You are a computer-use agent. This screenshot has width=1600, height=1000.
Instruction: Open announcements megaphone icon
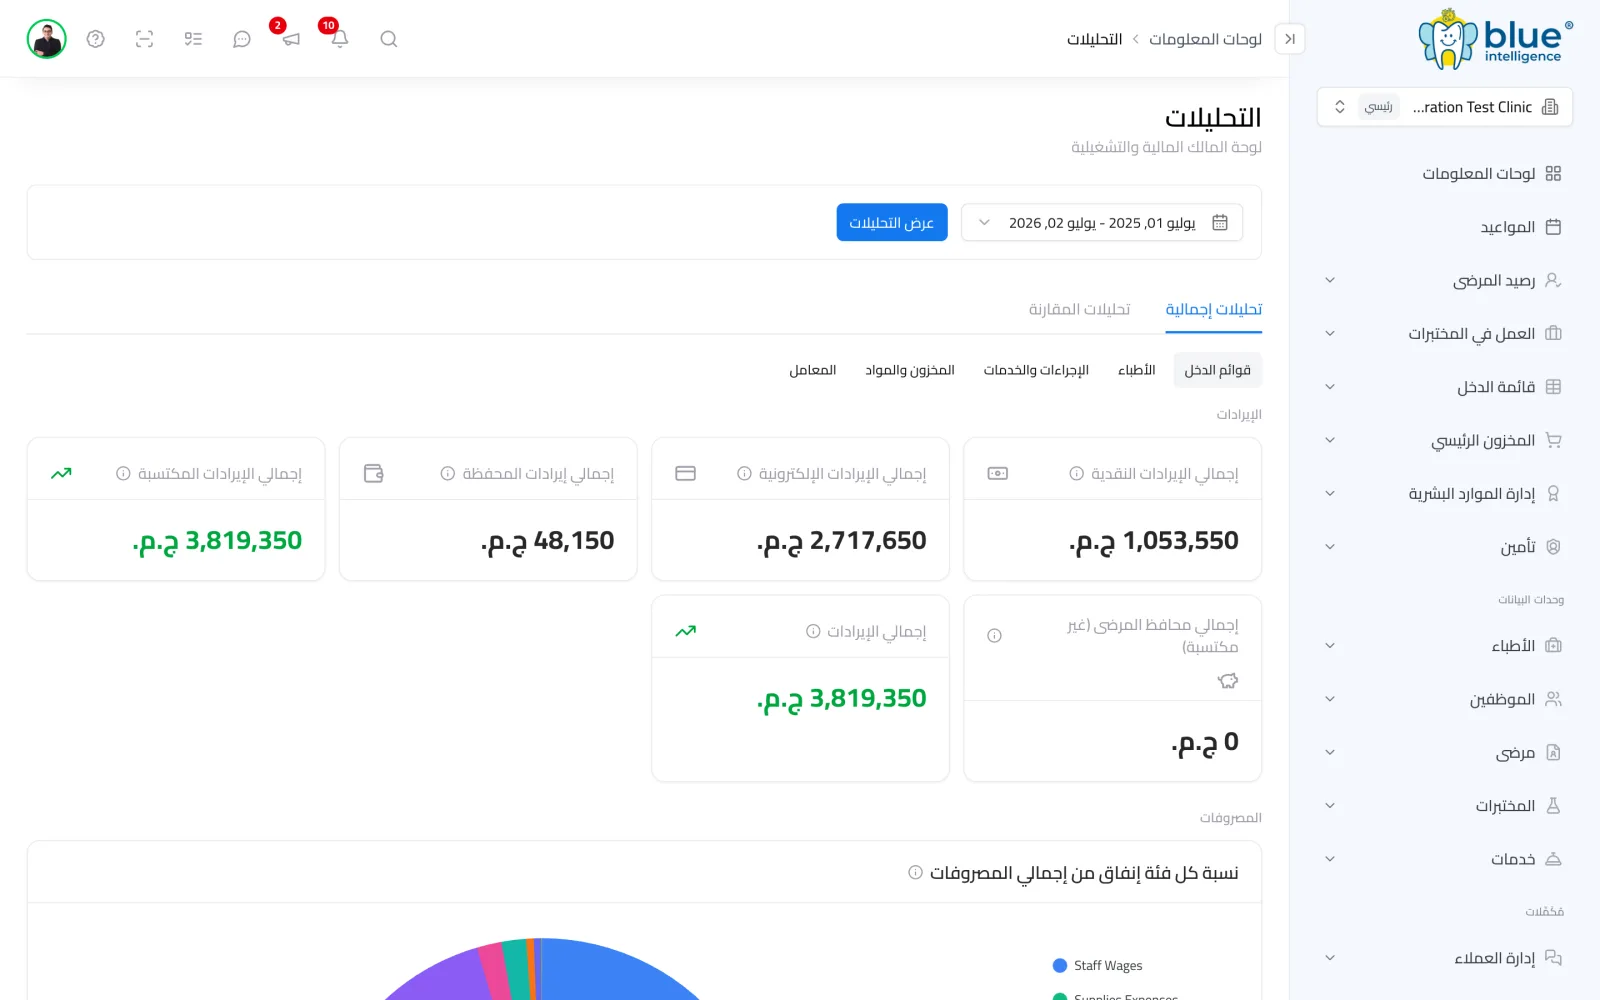pyautogui.click(x=291, y=39)
